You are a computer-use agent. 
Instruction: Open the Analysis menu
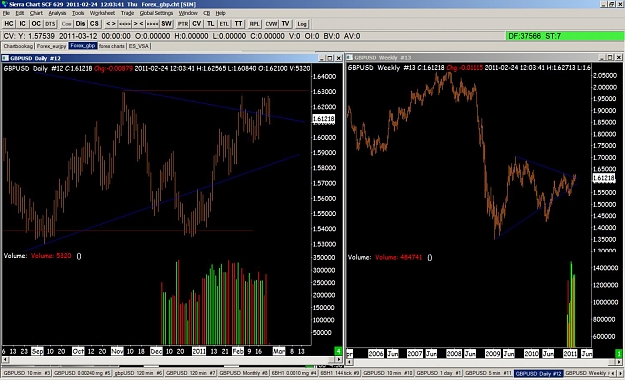click(57, 13)
